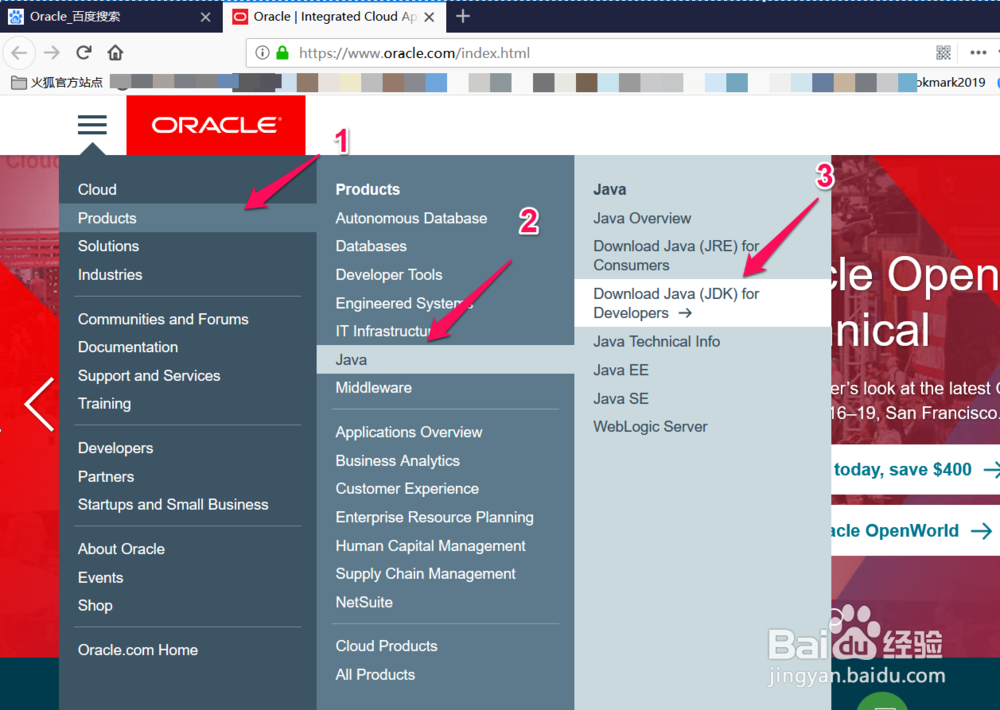Click the Oracle OpenWorld banner button
The image size is (1000, 710).
(x=916, y=531)
